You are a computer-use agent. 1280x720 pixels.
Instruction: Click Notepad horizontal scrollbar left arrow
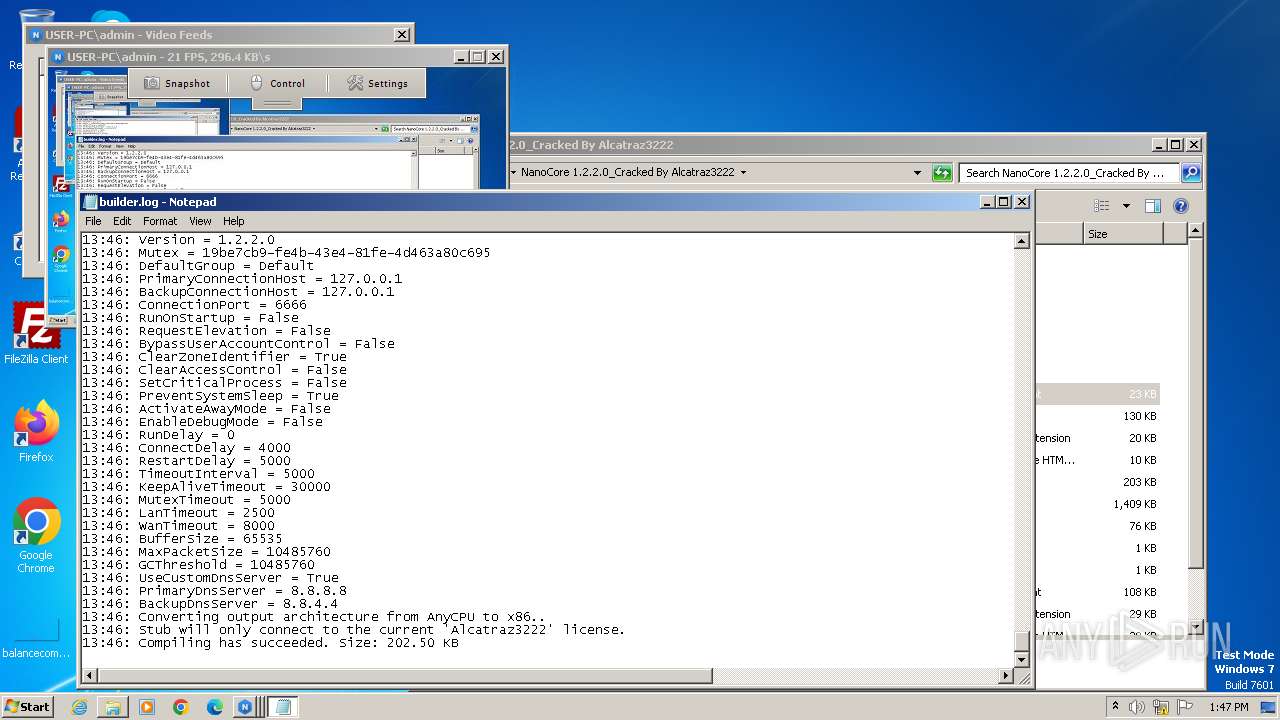pos(88,676)
